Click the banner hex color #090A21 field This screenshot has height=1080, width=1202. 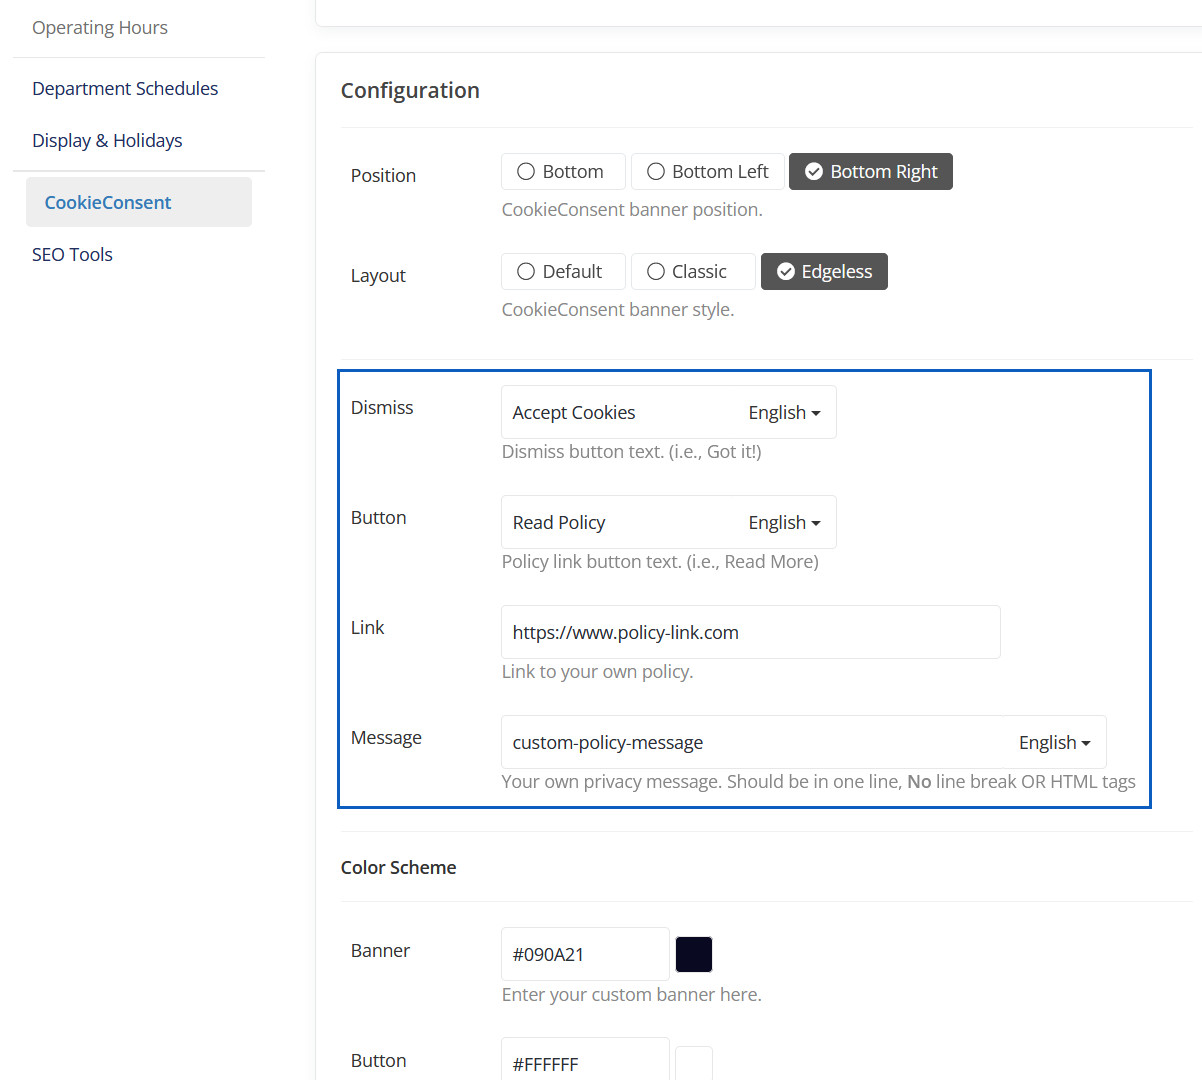point(584,955)
